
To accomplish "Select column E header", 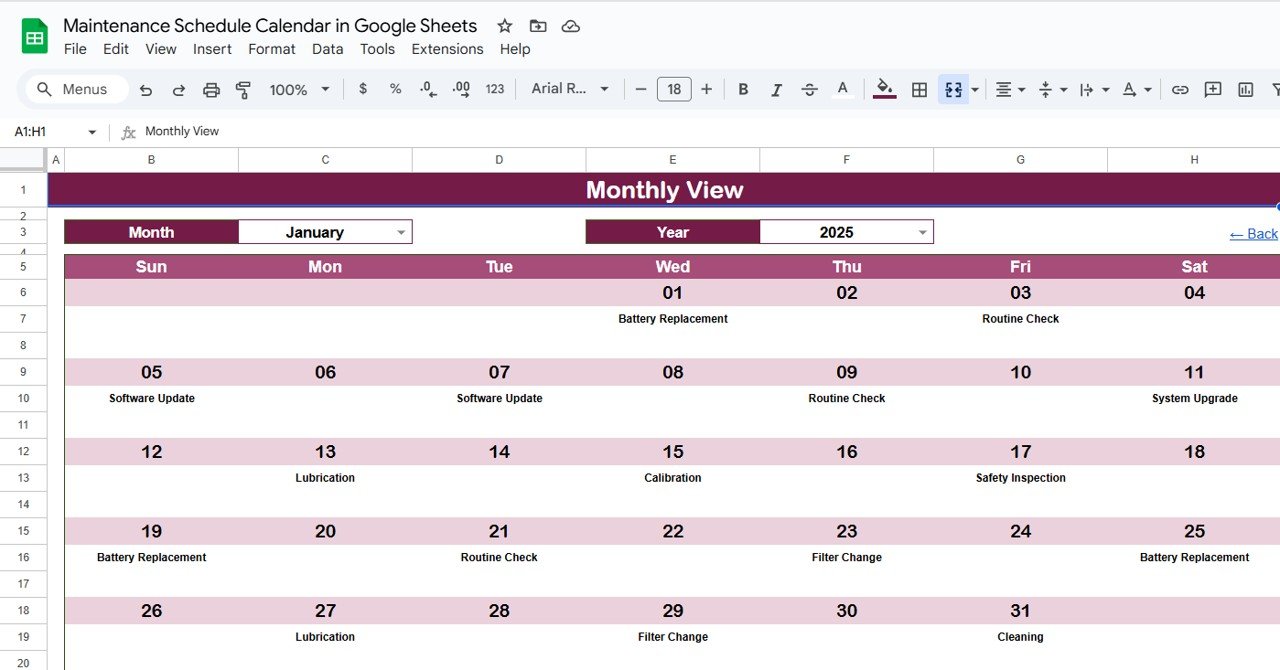I will (x=673, y=160).
